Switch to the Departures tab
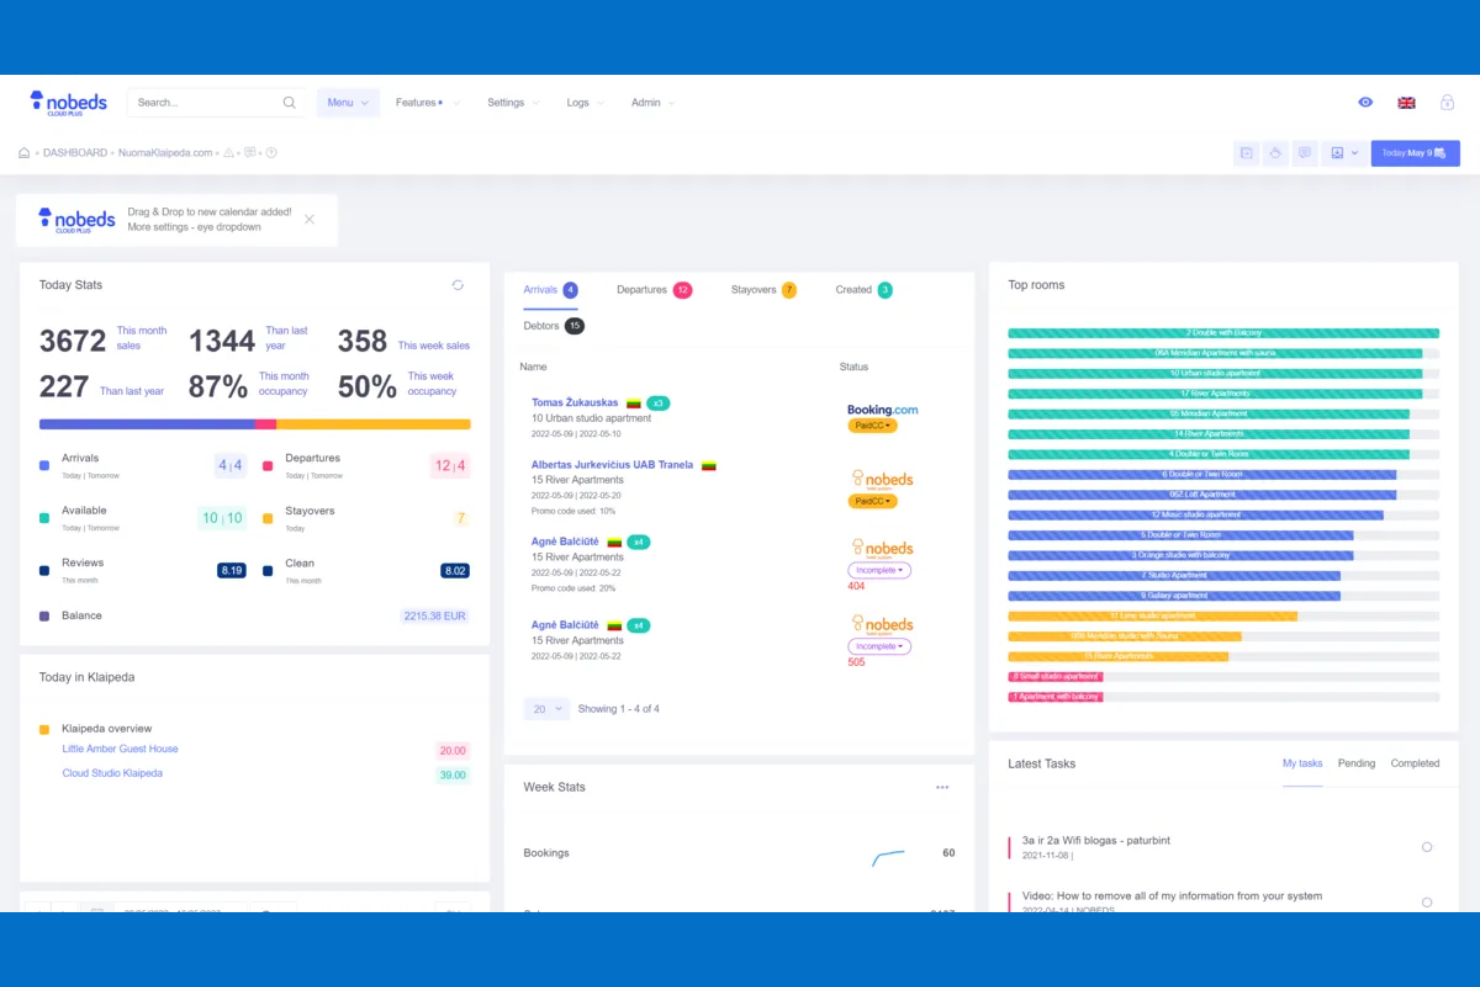 pos(643,290)
